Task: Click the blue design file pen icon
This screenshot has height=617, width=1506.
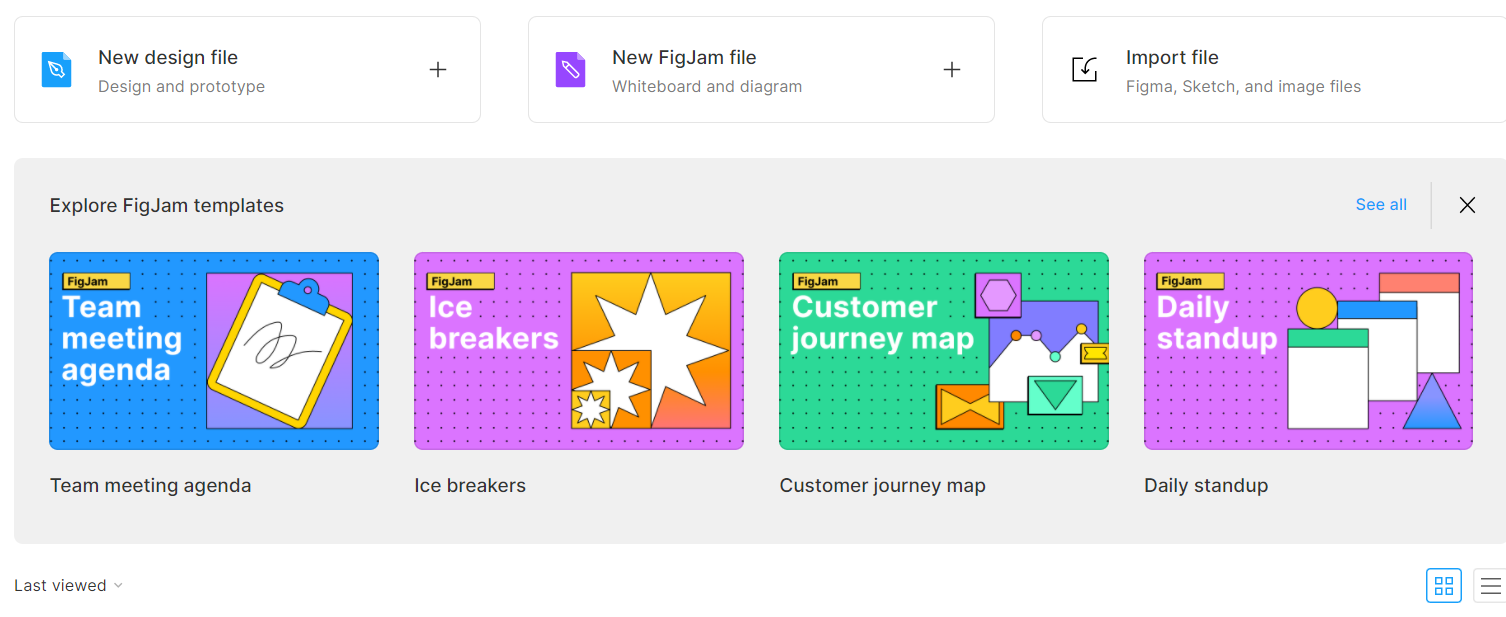Action: pos(56,70)
